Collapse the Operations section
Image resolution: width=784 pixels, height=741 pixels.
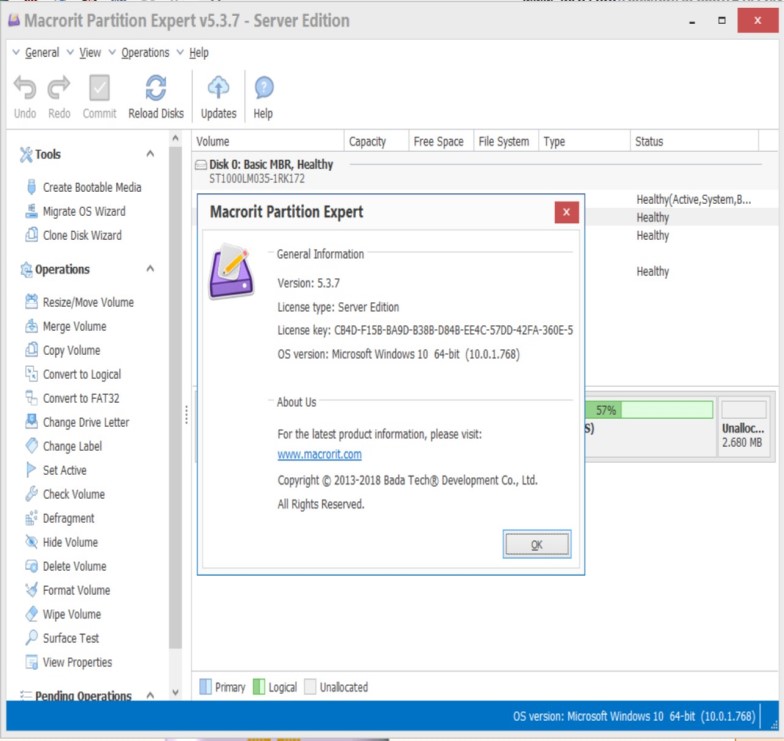click(x=150, y=269)
